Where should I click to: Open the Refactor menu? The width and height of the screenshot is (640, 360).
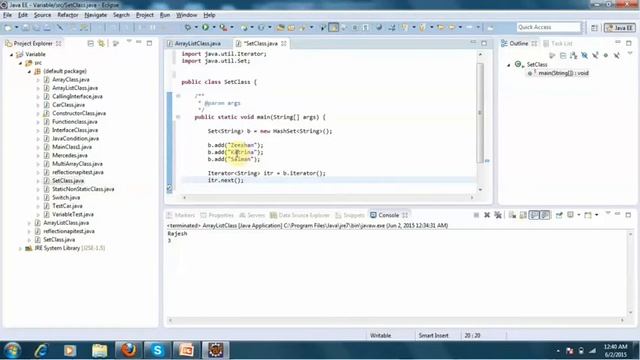(68, 15)
